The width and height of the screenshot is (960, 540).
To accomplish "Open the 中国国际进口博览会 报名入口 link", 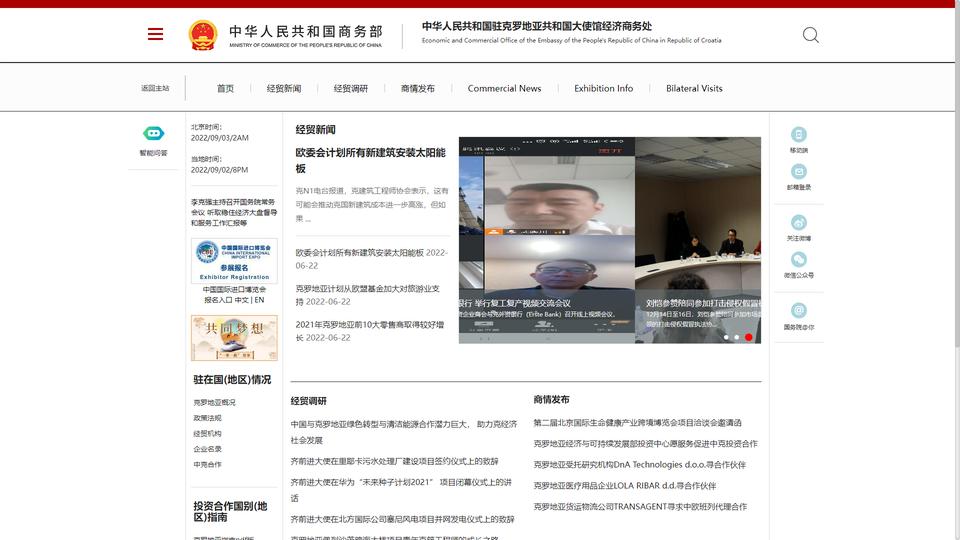I will (x=234, y=294).
